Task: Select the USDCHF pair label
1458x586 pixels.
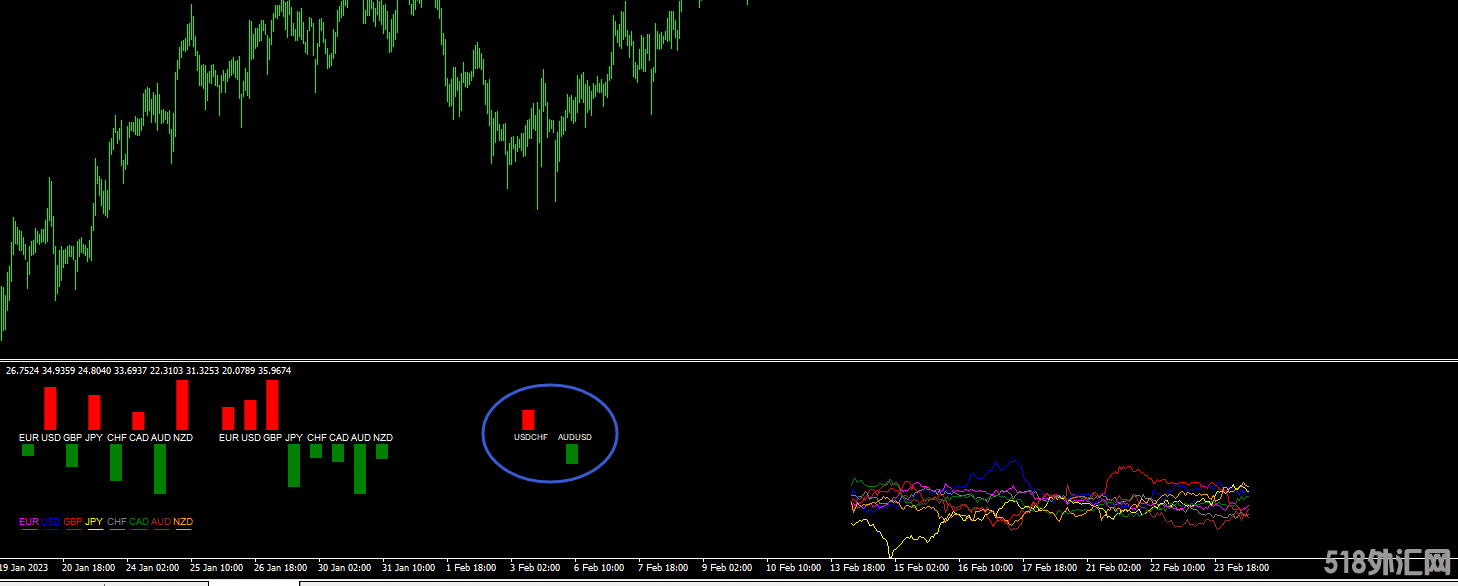Action: pyautogui.click(x=531, y=437)
